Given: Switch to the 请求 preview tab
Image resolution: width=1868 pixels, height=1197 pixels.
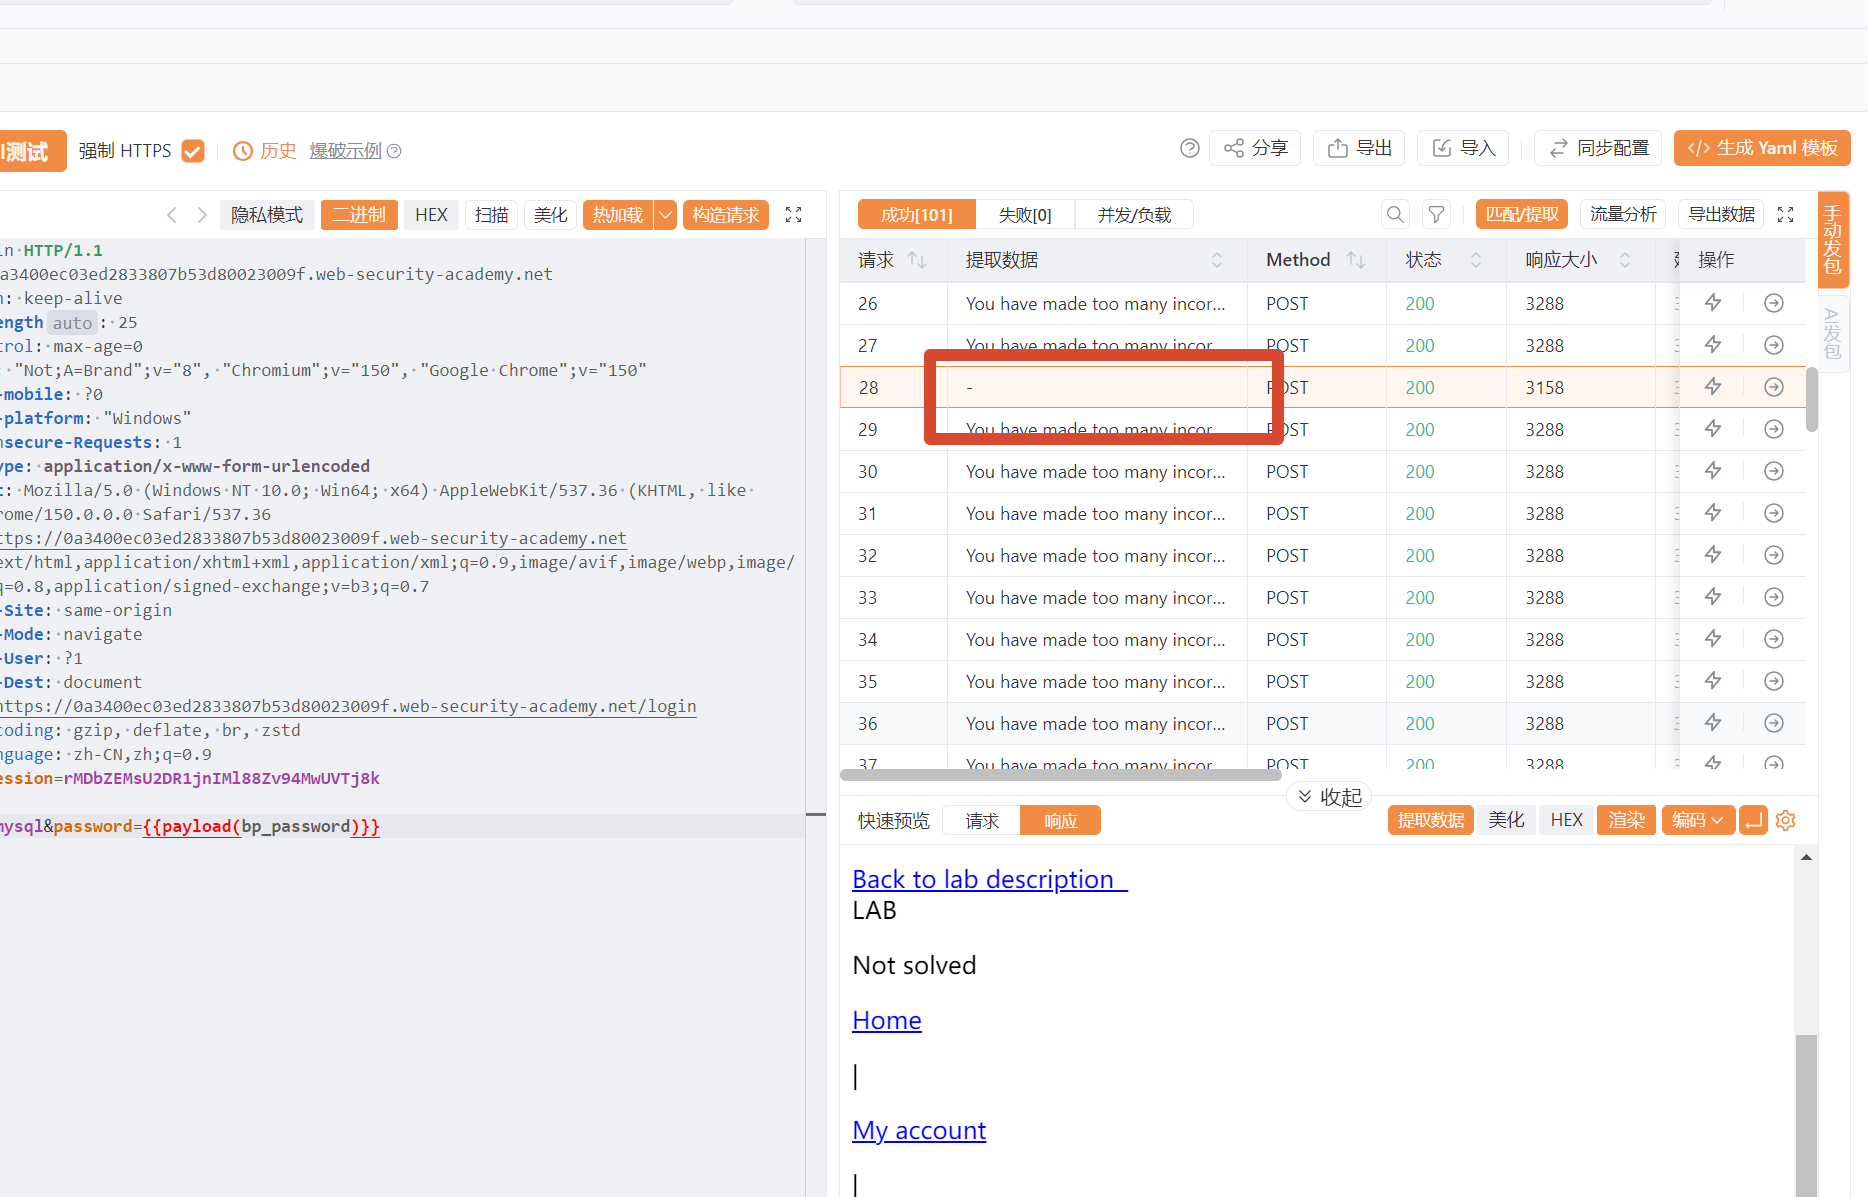Looking at the screenshot, I should point(982,821).
